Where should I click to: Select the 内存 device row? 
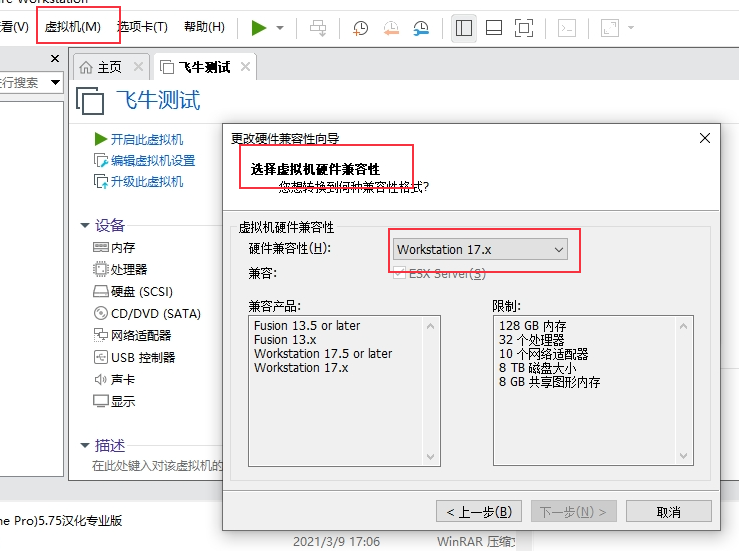(115, 247)
